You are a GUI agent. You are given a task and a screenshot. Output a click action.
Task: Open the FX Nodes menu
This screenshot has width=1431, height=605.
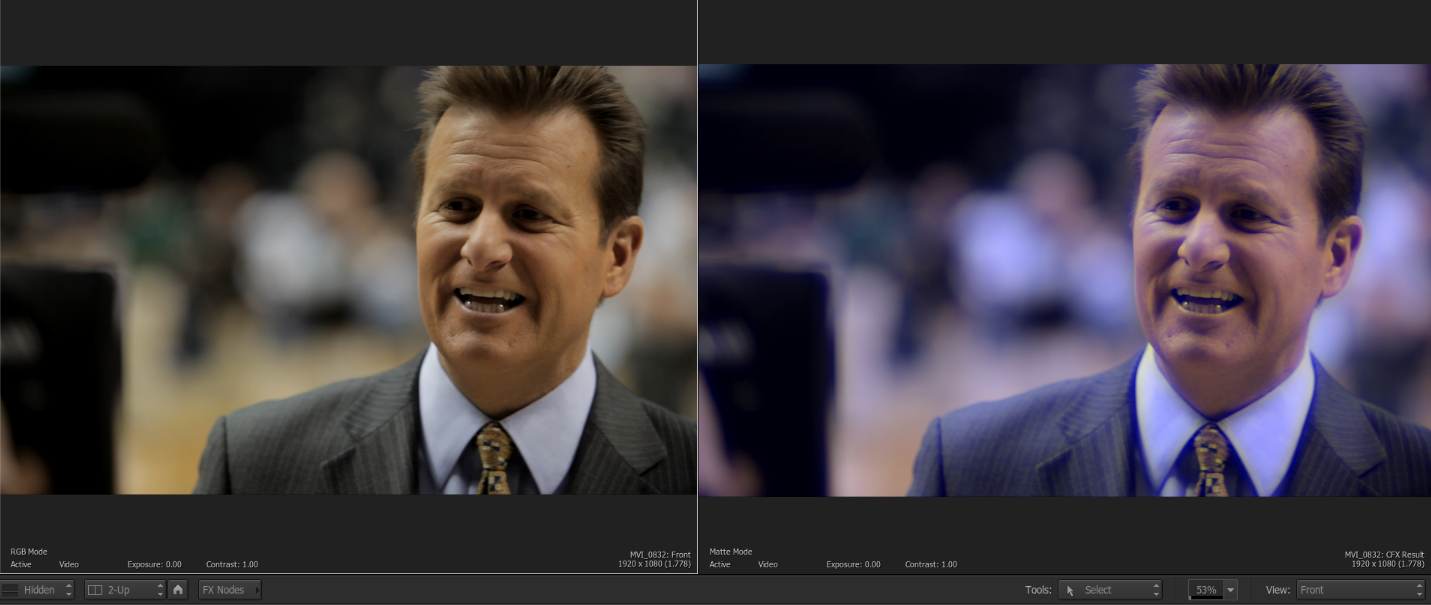229,590
